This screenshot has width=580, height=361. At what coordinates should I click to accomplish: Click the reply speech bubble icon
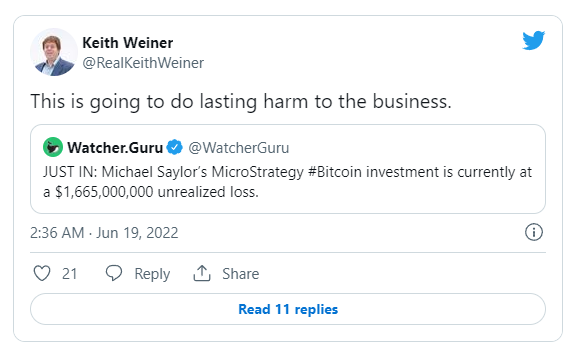tap(114, 273)
